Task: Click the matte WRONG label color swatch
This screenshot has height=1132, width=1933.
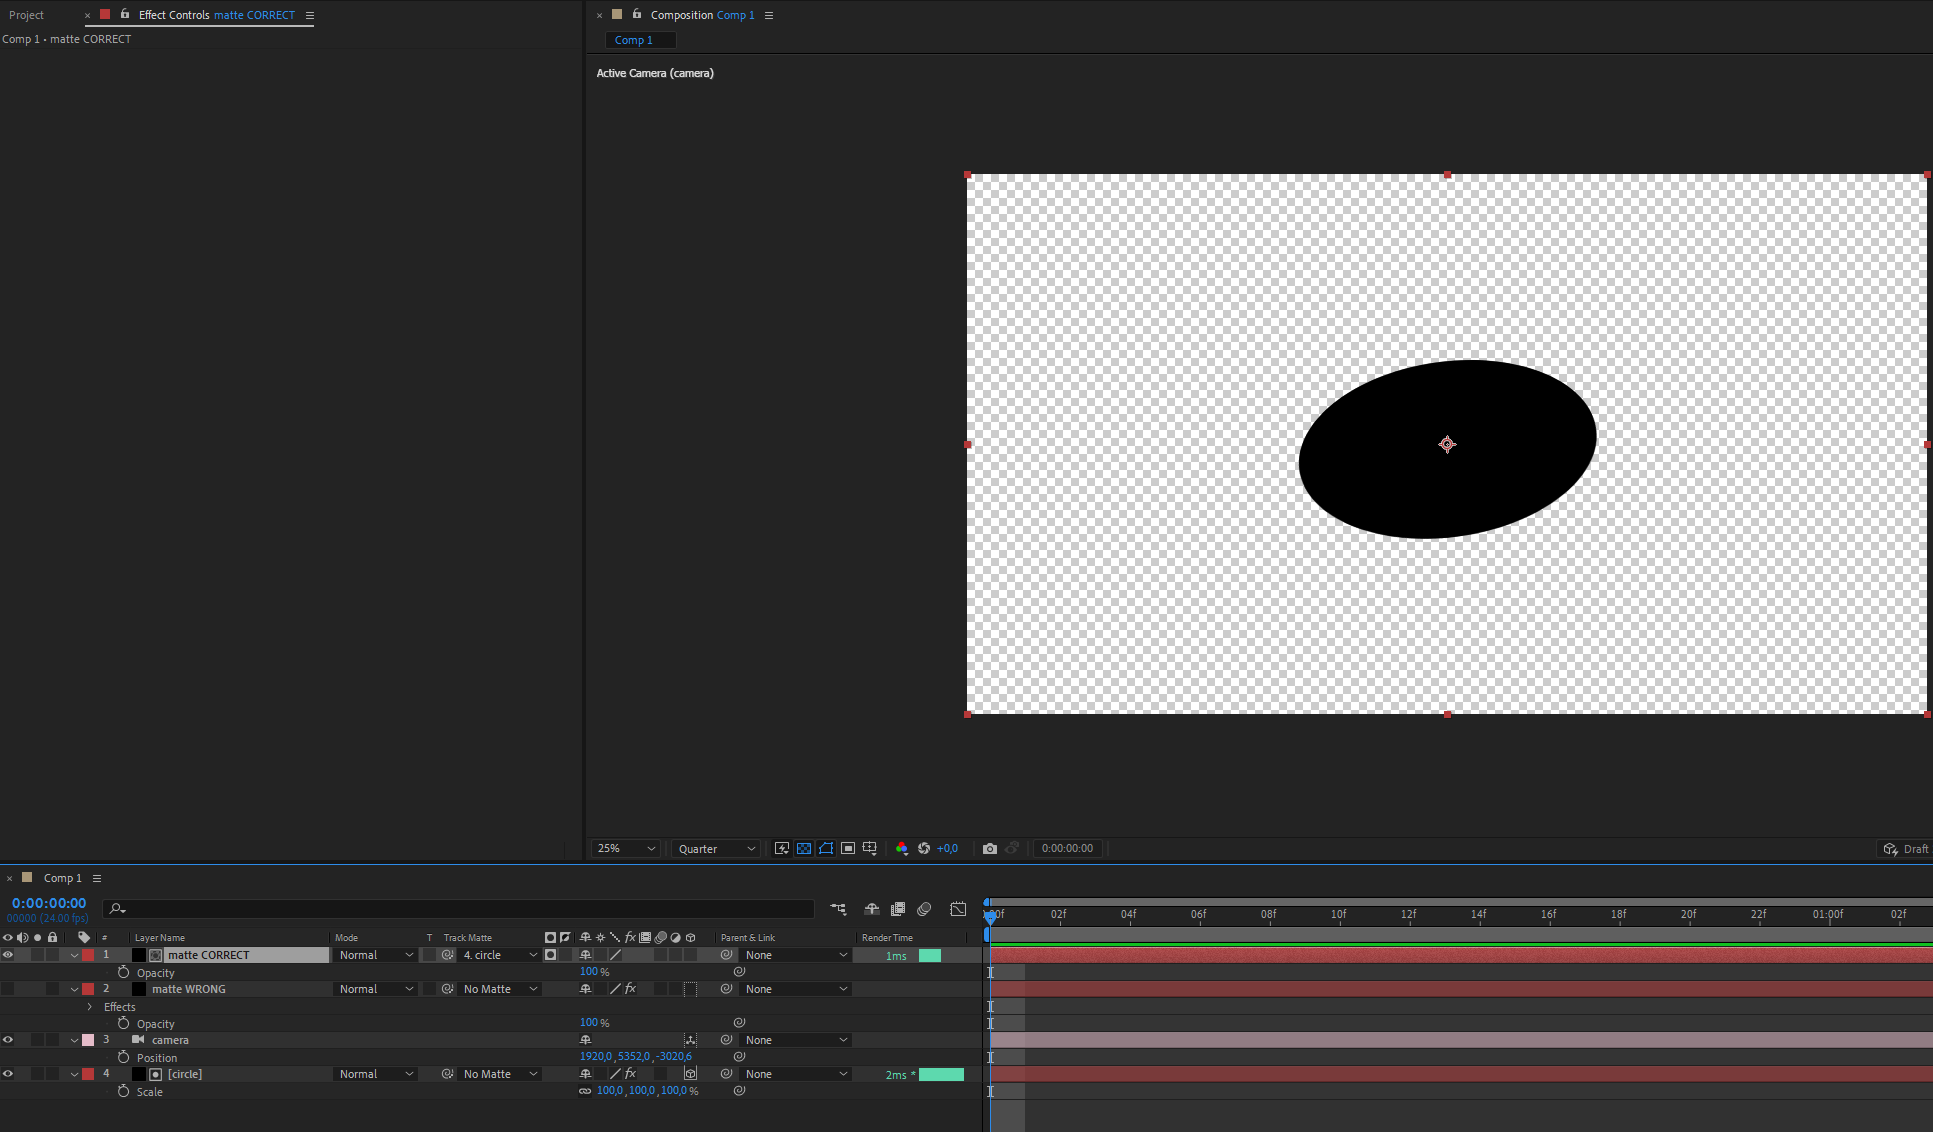Action: point(88,988)
